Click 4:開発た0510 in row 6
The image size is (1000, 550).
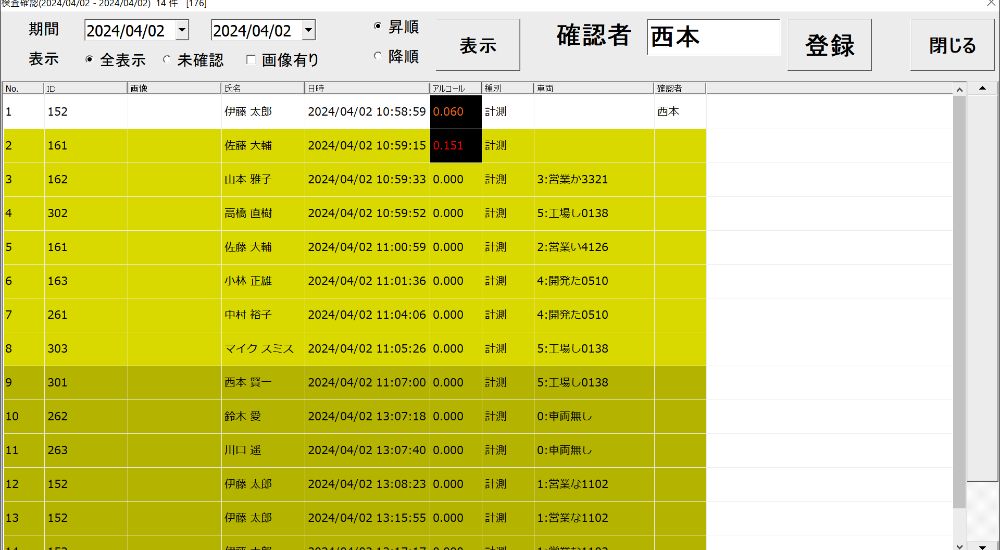[x=573, y=281]
